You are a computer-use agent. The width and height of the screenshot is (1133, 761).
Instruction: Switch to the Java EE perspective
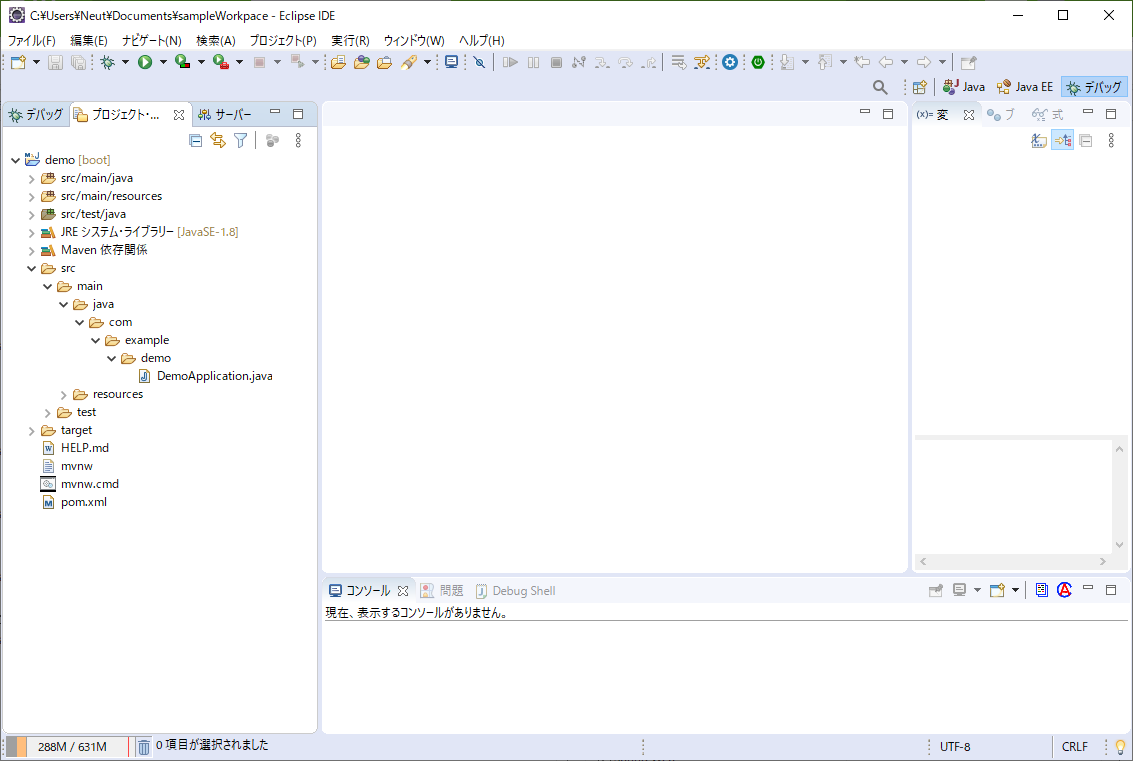point(1025,87)
